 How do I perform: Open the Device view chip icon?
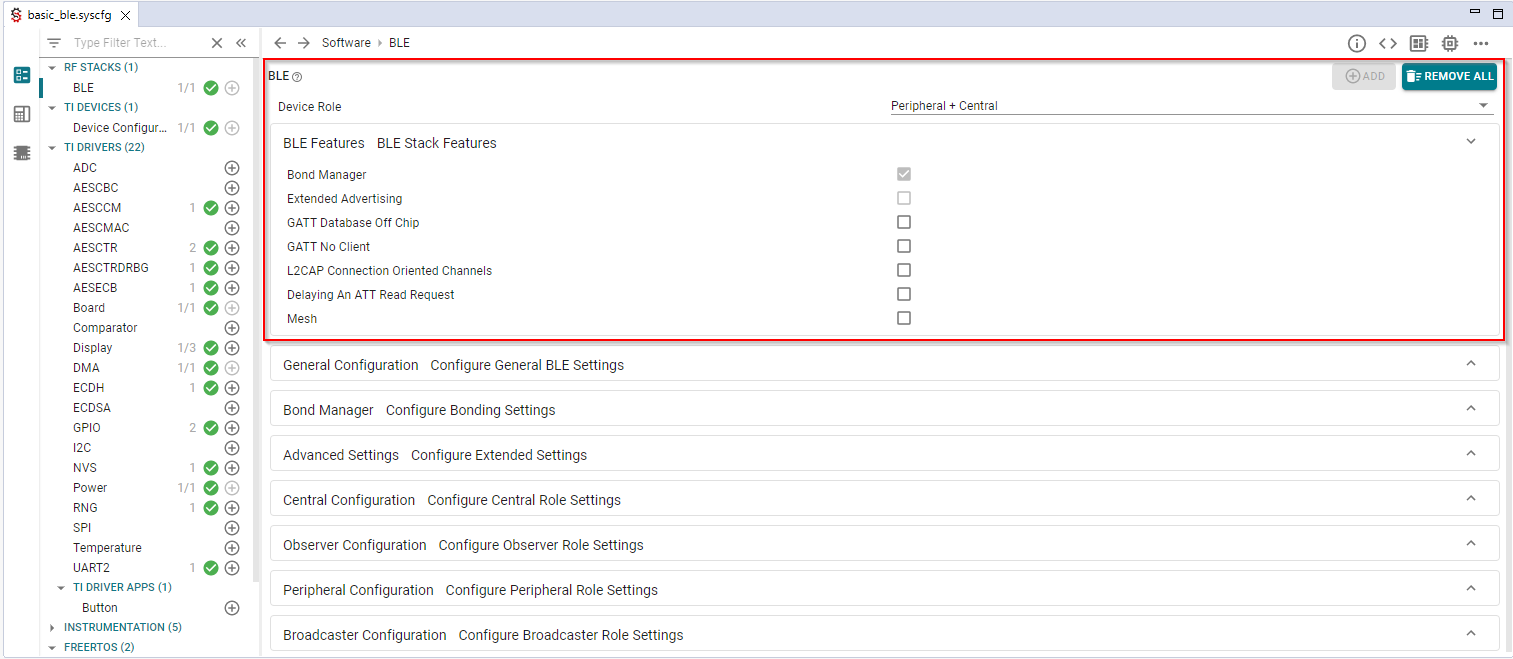pyautogui.click(x=21, y=152)
